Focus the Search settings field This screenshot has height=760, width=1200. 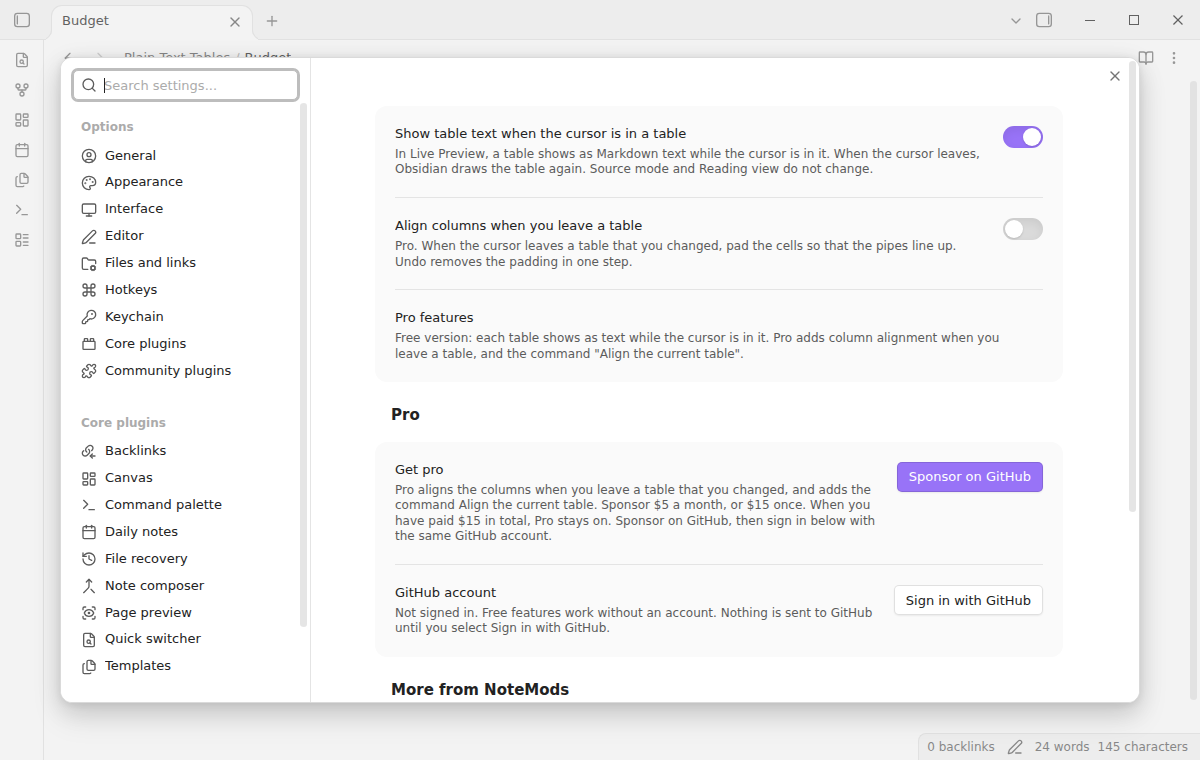coord(185,85)
